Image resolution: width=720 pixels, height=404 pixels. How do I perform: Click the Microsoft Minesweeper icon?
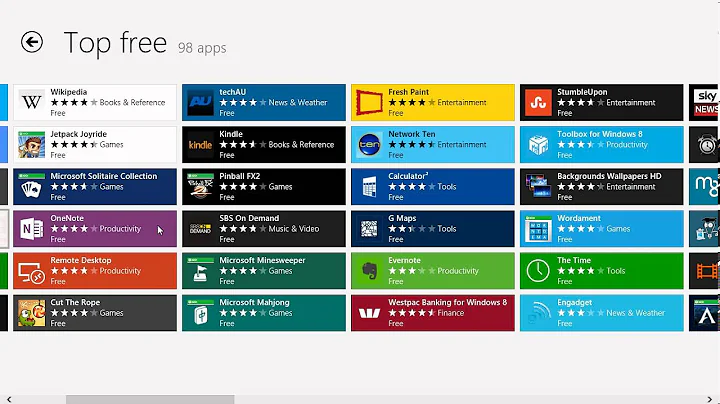[201, 271]
